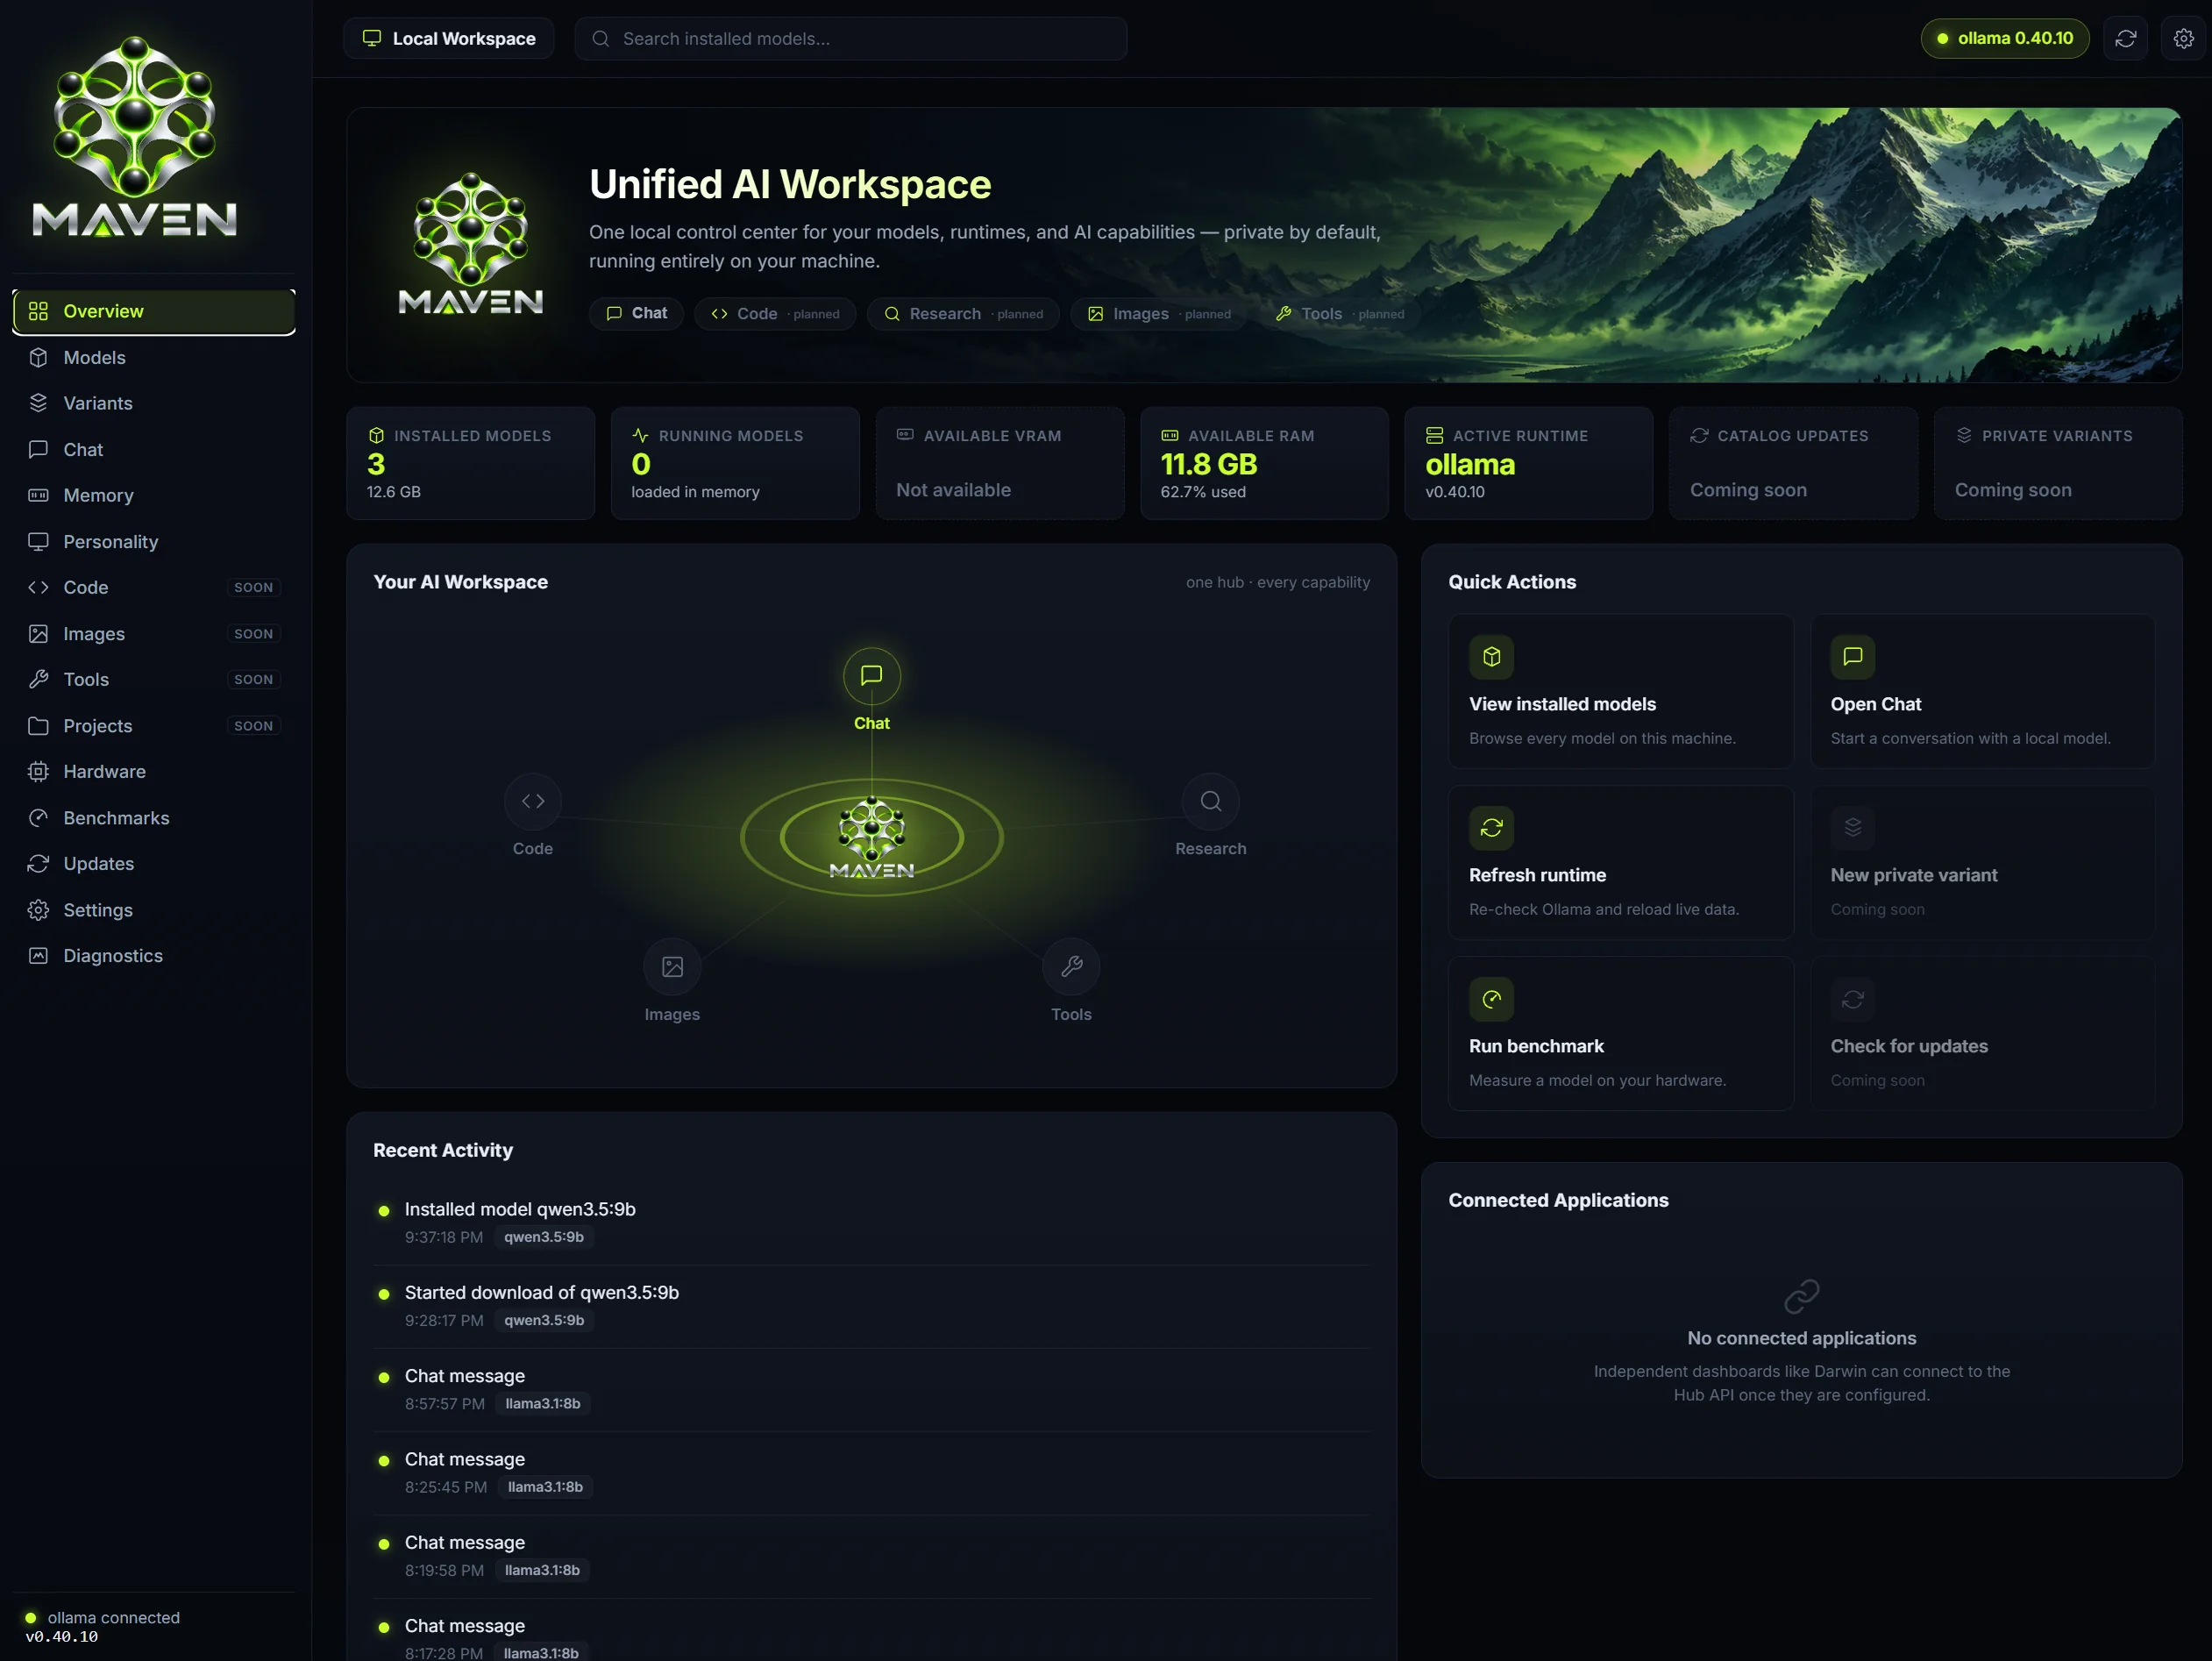Click the ollama 0.40.10 status pill
The width and height of the screenshot is (2212, 1661).
(x=2005, y=39)
